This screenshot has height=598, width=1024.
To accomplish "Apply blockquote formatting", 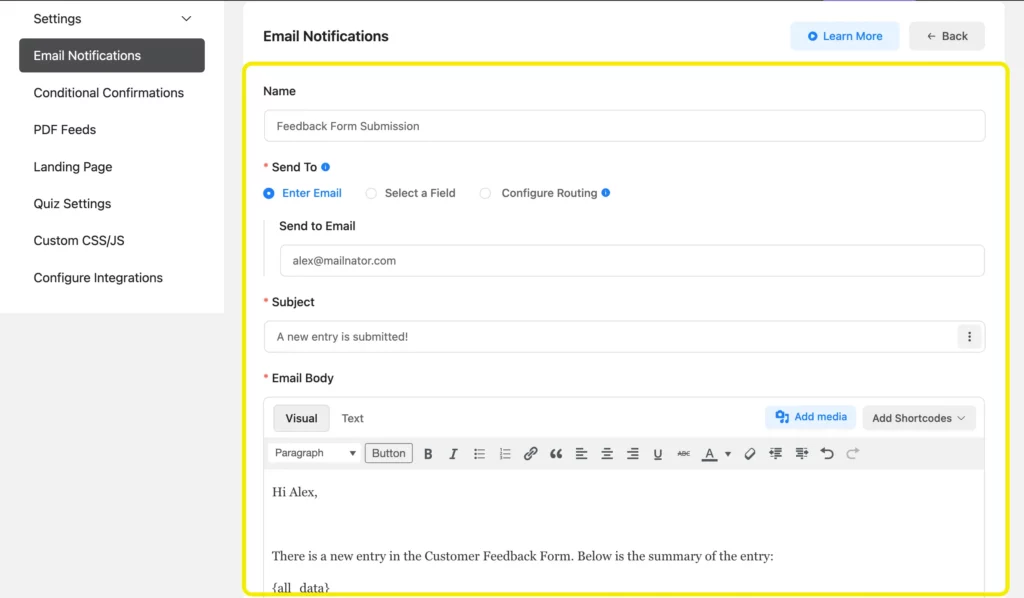I will pos(556,454).
